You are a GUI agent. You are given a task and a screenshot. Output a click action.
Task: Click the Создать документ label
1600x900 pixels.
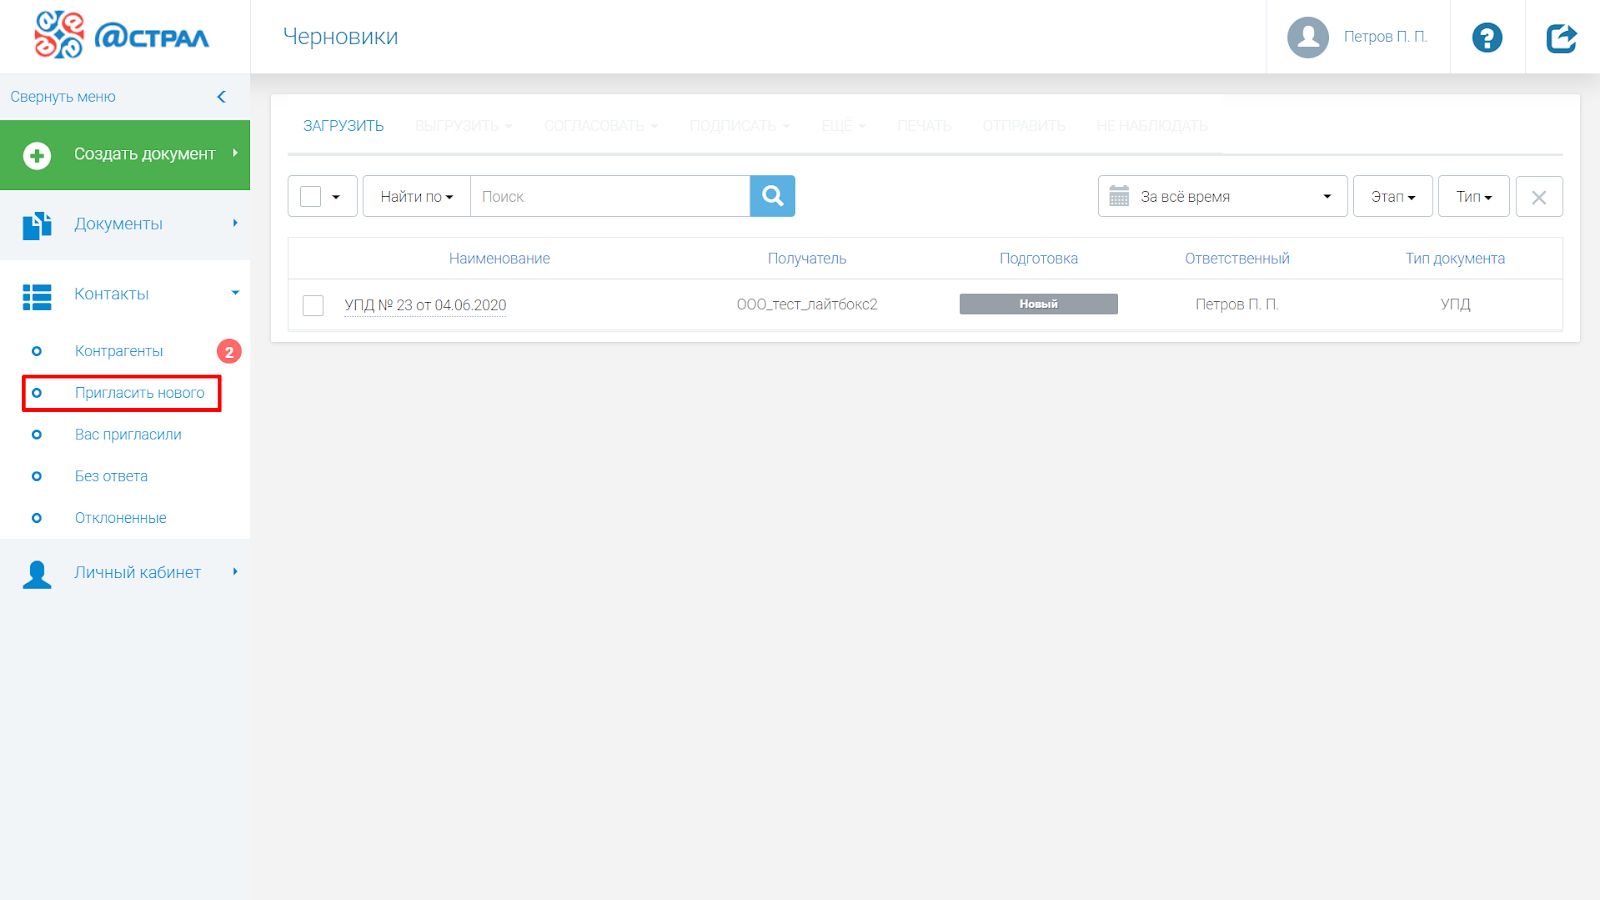(145, 154)
